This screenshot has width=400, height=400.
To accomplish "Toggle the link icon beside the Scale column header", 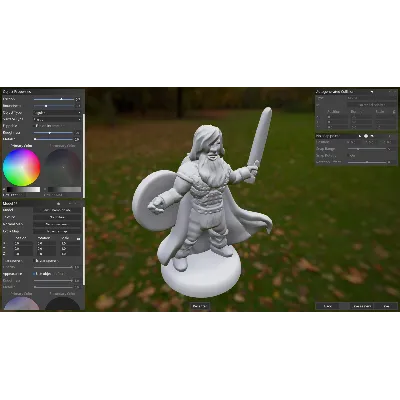I will [79, 239].
